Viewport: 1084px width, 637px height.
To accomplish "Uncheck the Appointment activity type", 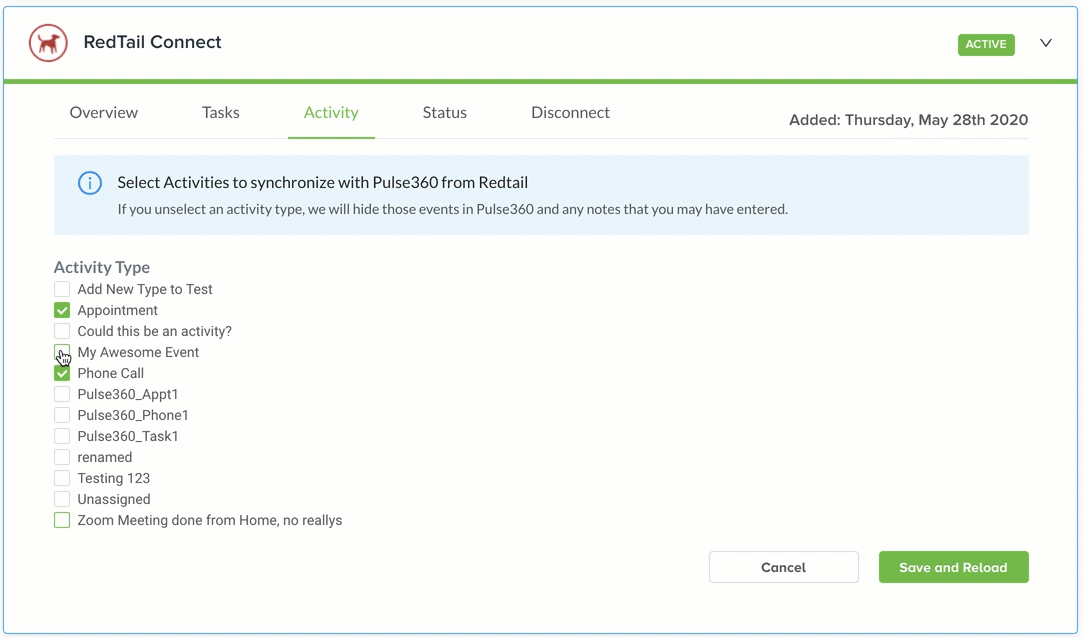I will tap(62, 310).
